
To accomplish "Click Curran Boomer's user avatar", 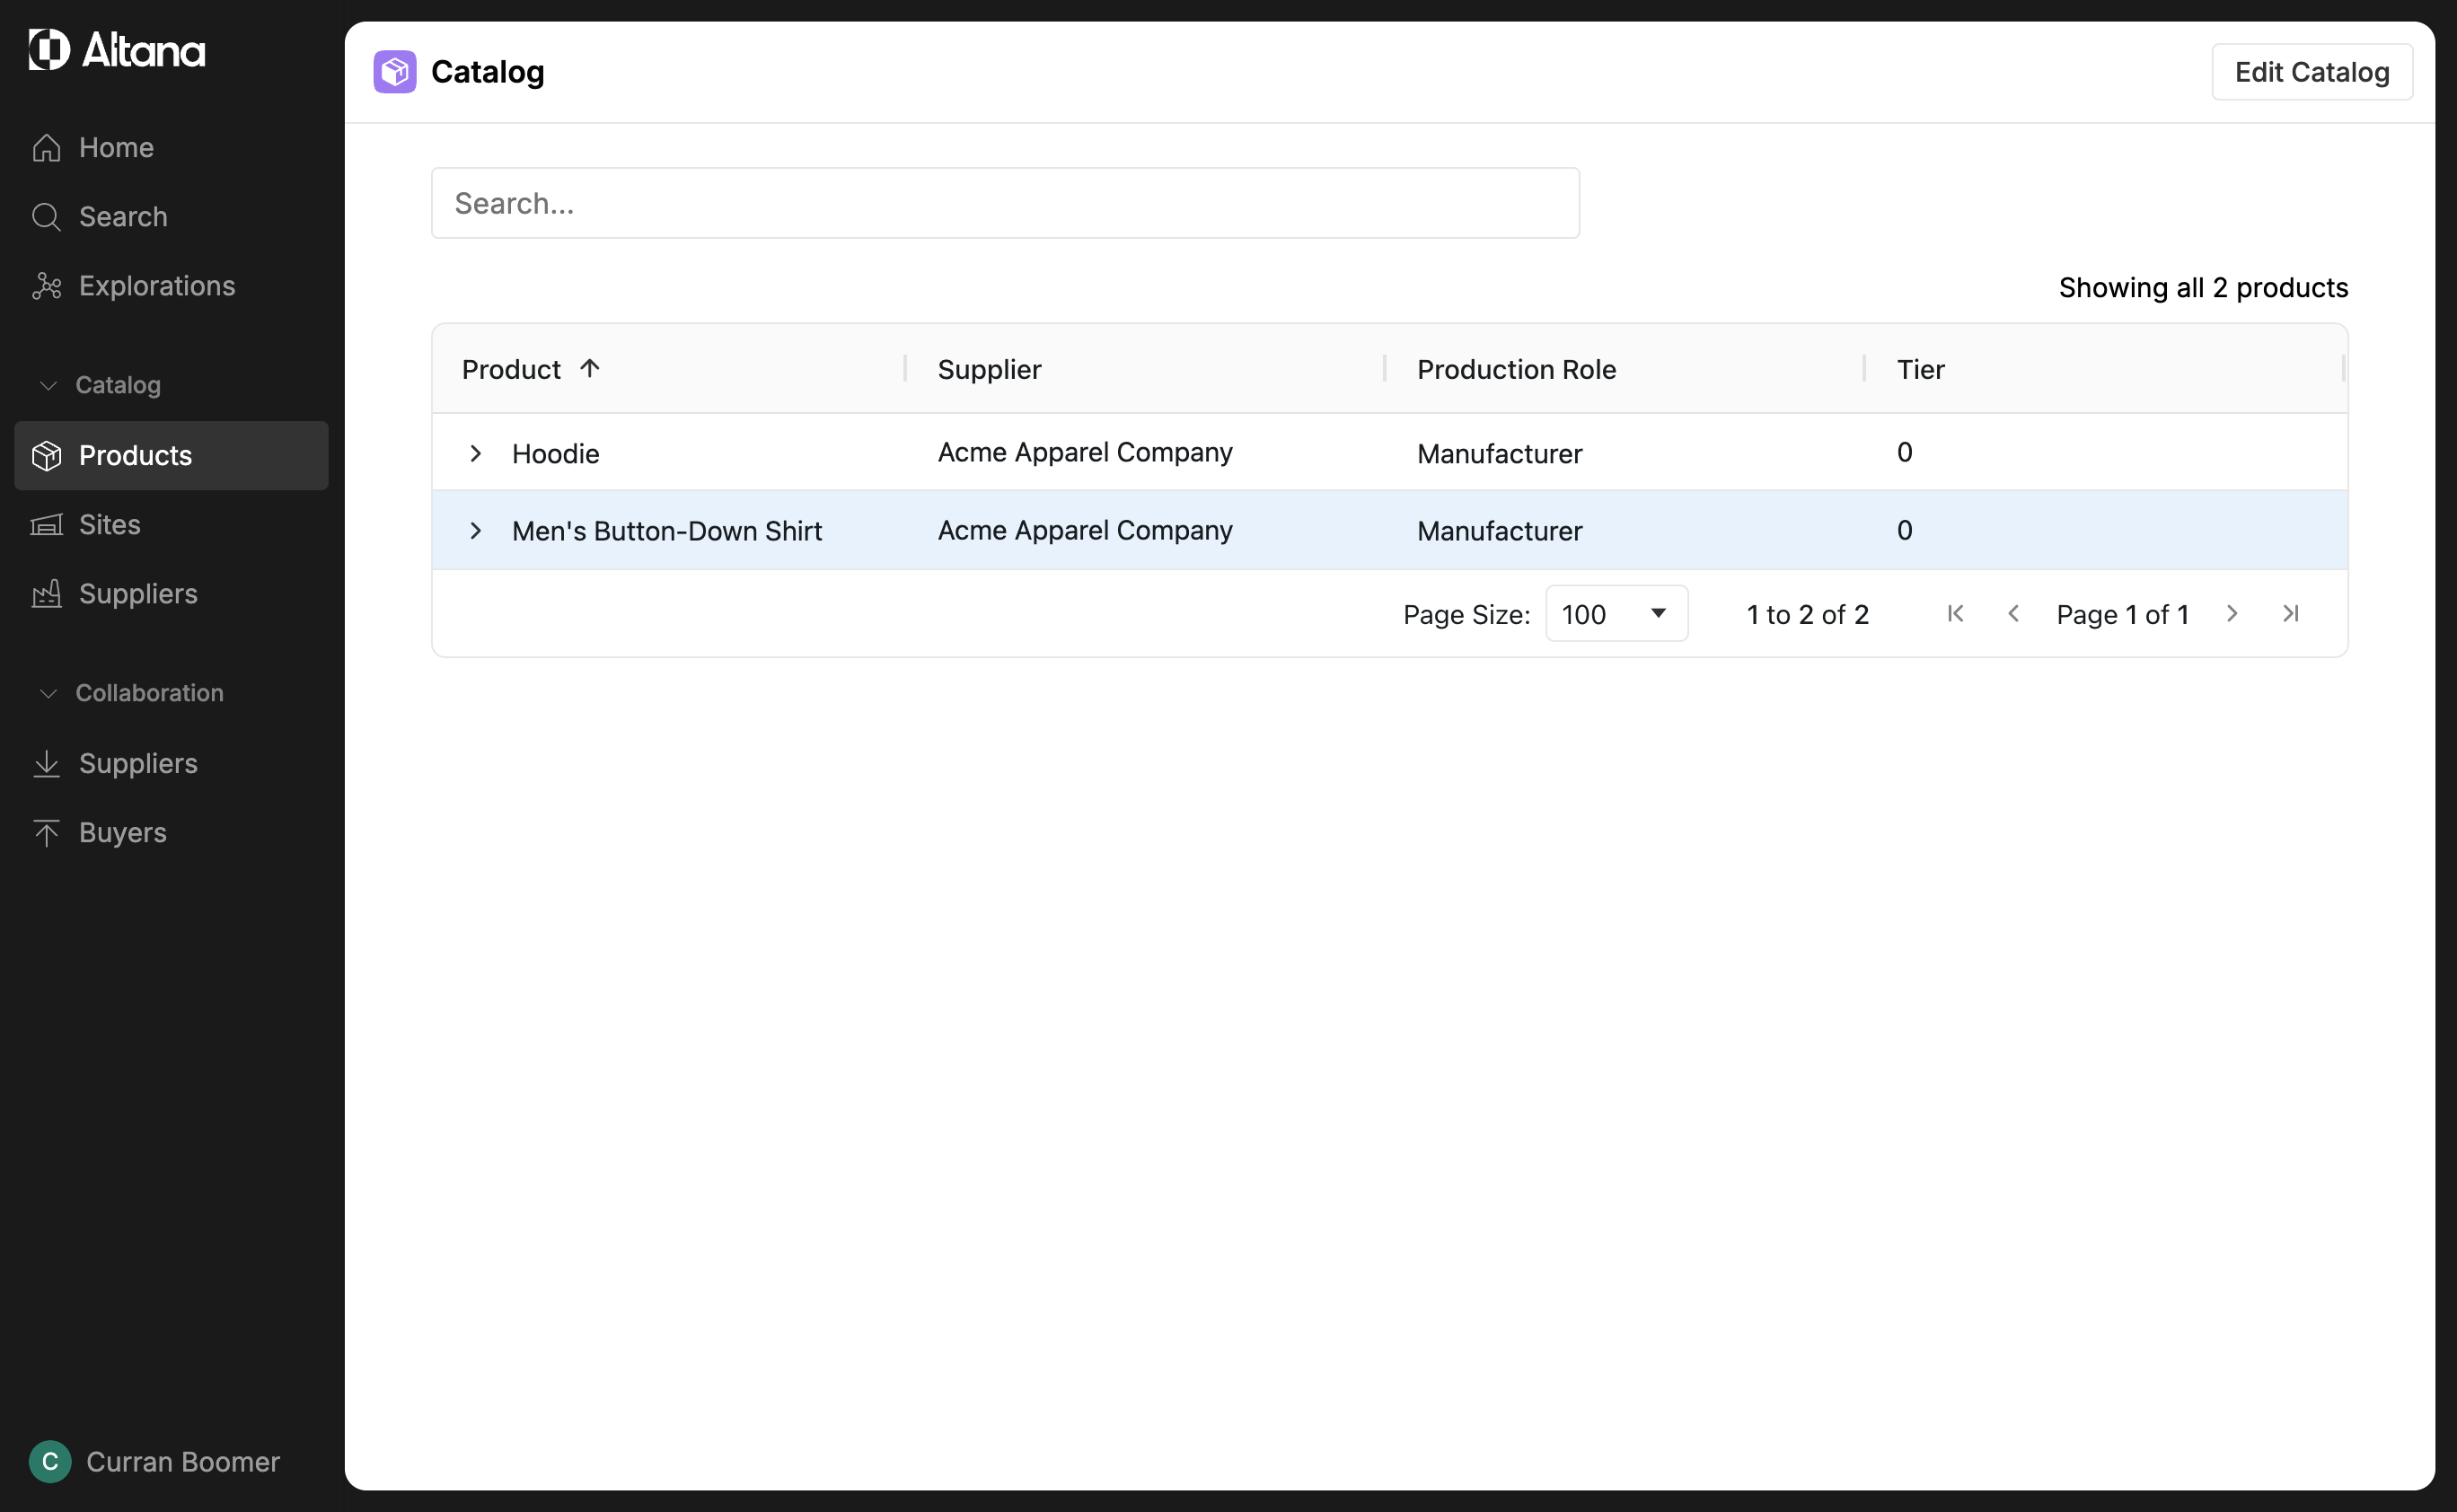I will coord(50,1462).
